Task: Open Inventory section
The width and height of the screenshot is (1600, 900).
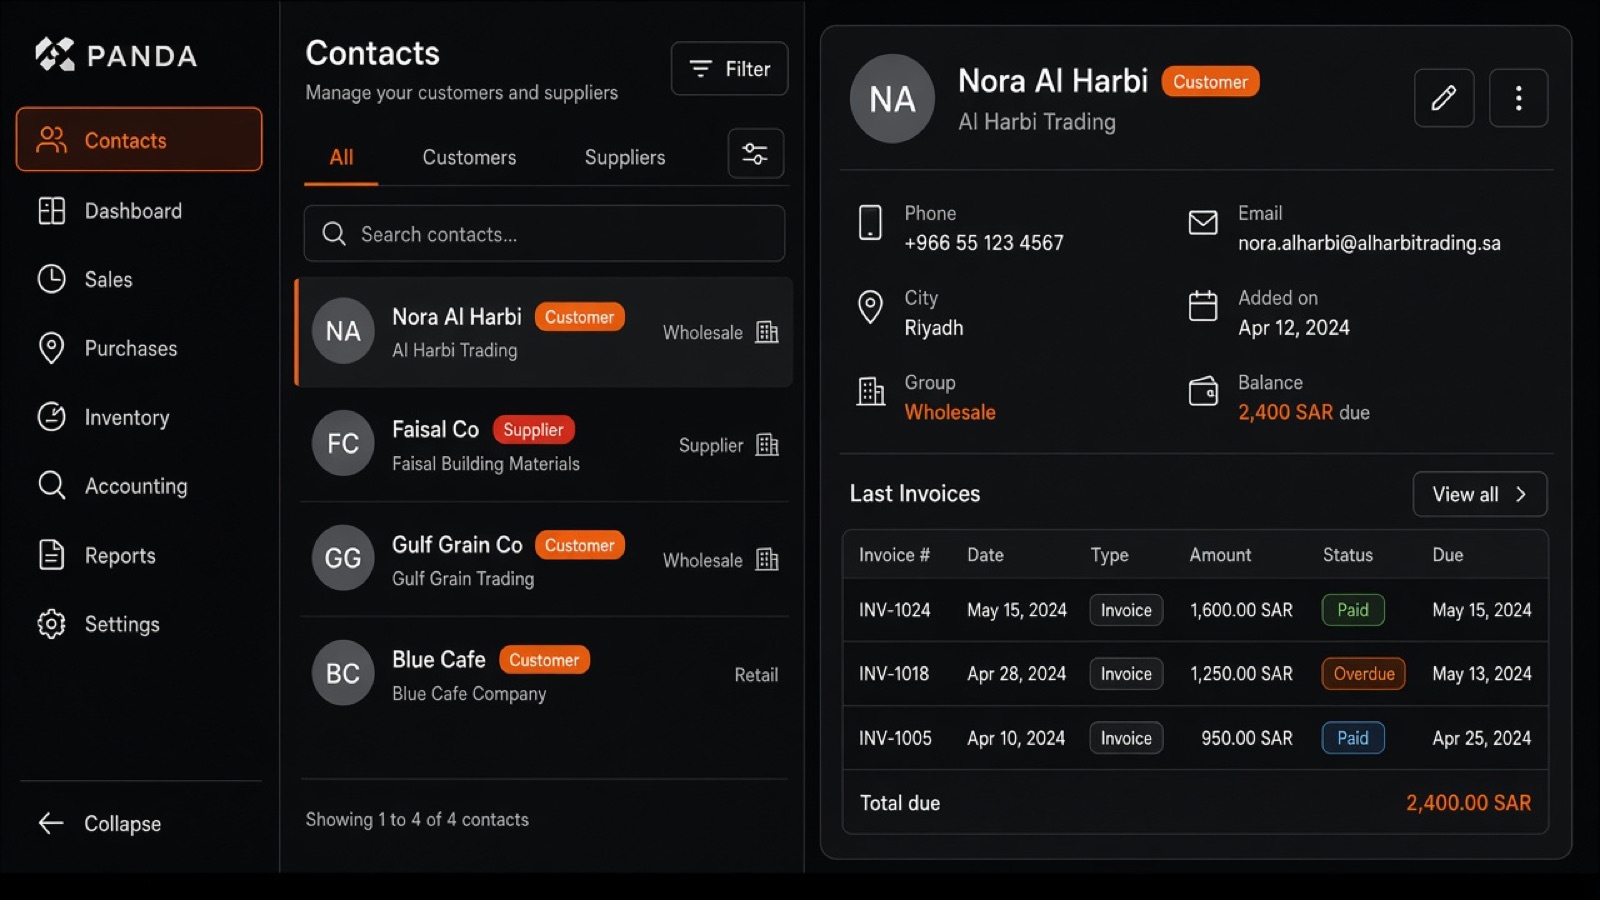Action: tap(139, 417)
